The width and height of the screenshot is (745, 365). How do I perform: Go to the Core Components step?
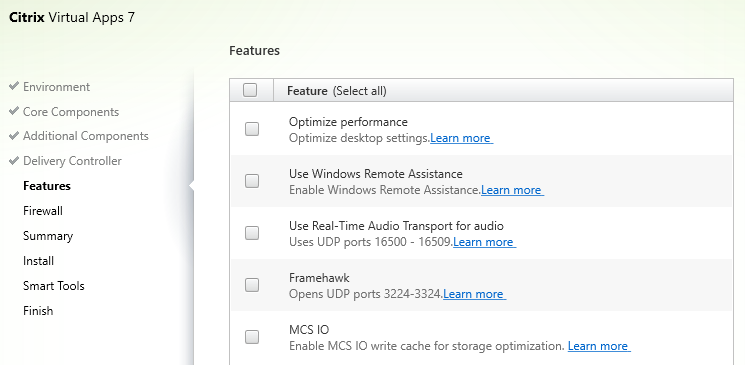coord(71,112)
